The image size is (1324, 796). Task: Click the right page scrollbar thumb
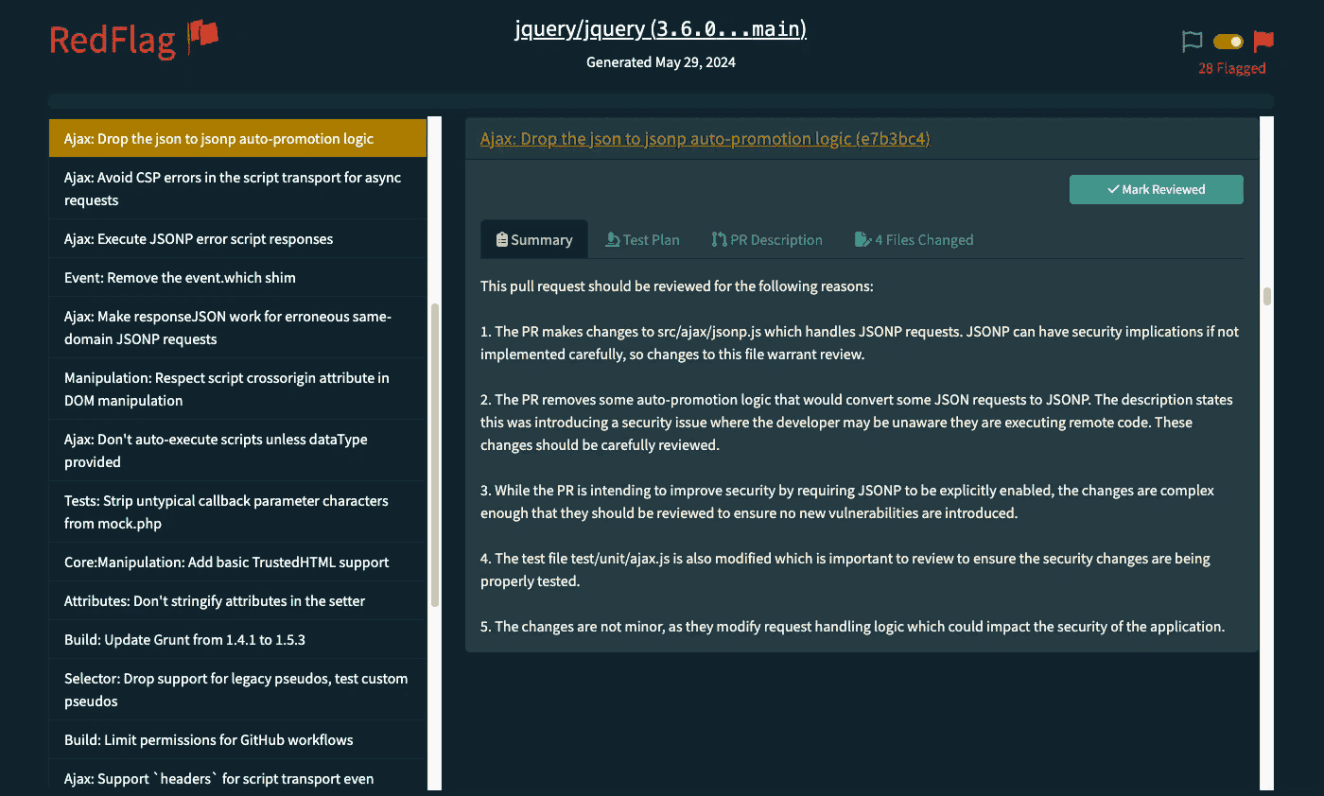click(1267, 296)
